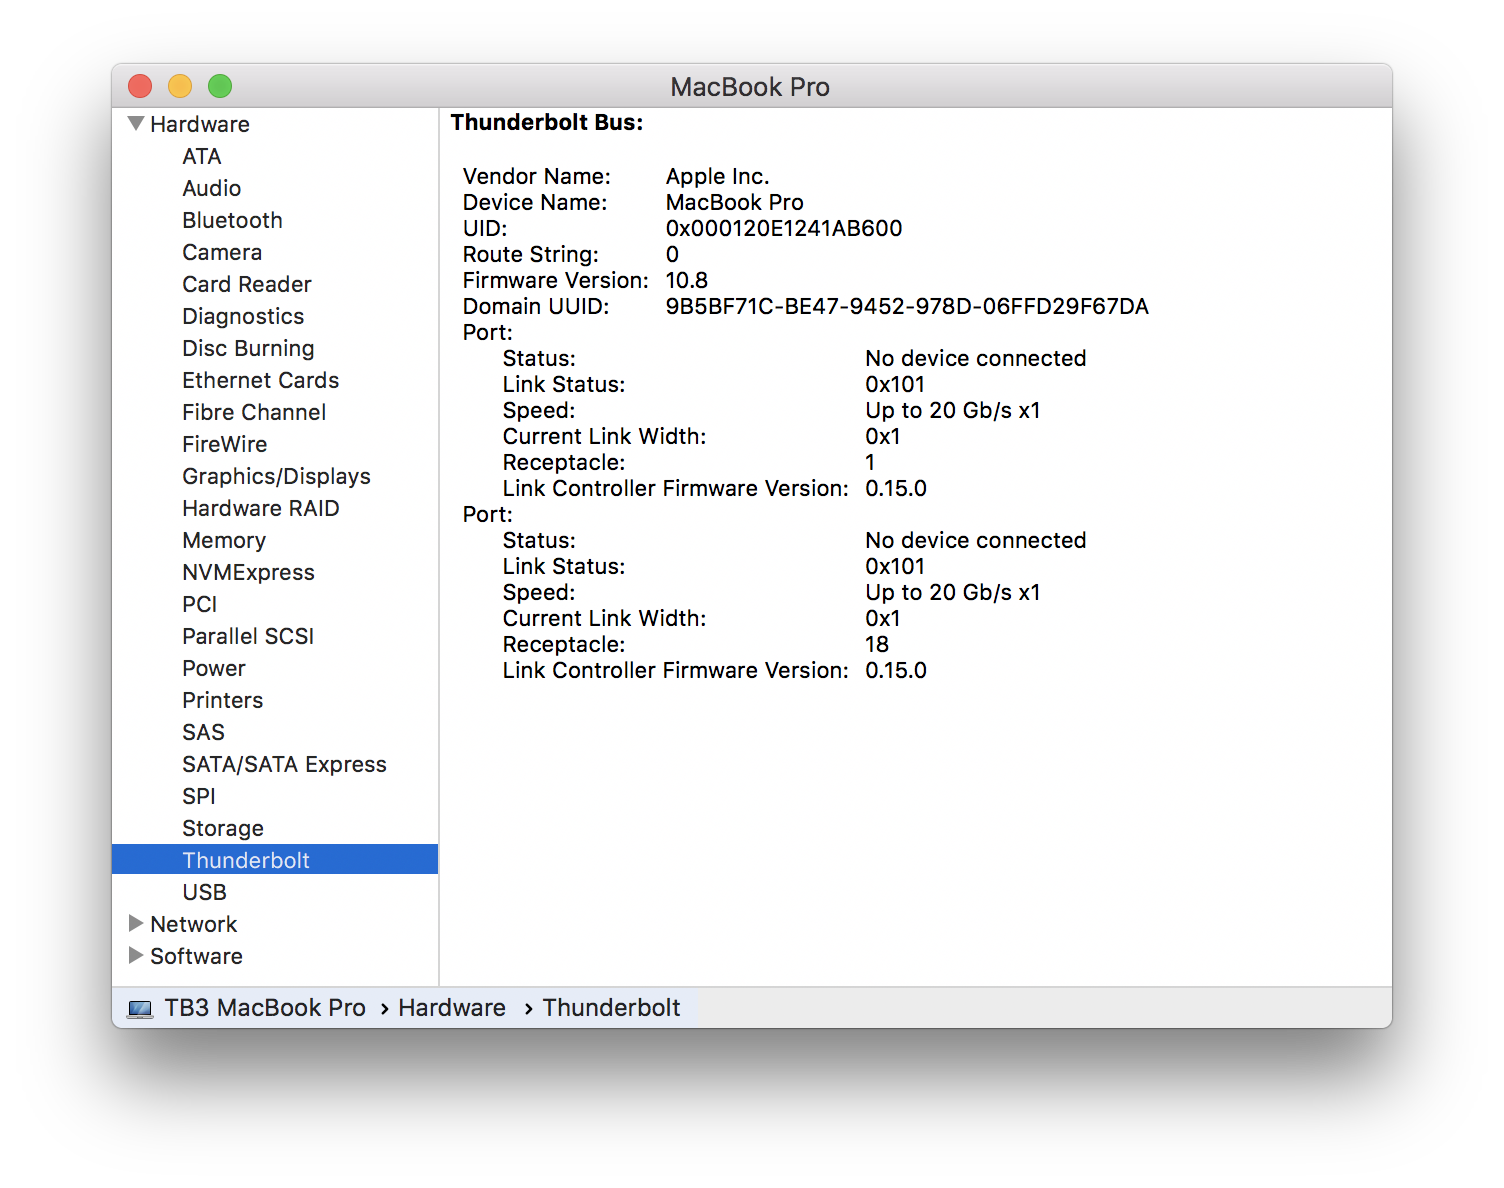This screenshot has width=1504, height=1188.
Task: Expand the Software section triangle
Action: 136,955
